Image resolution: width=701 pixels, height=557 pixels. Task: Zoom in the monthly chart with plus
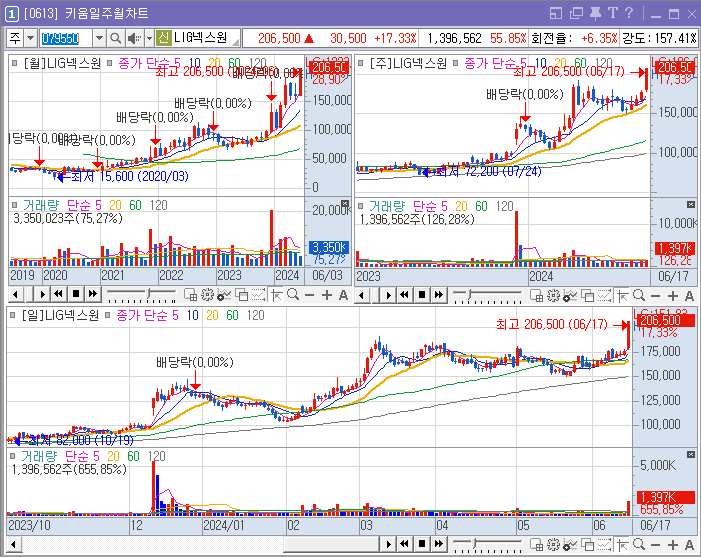pos(327,295)
